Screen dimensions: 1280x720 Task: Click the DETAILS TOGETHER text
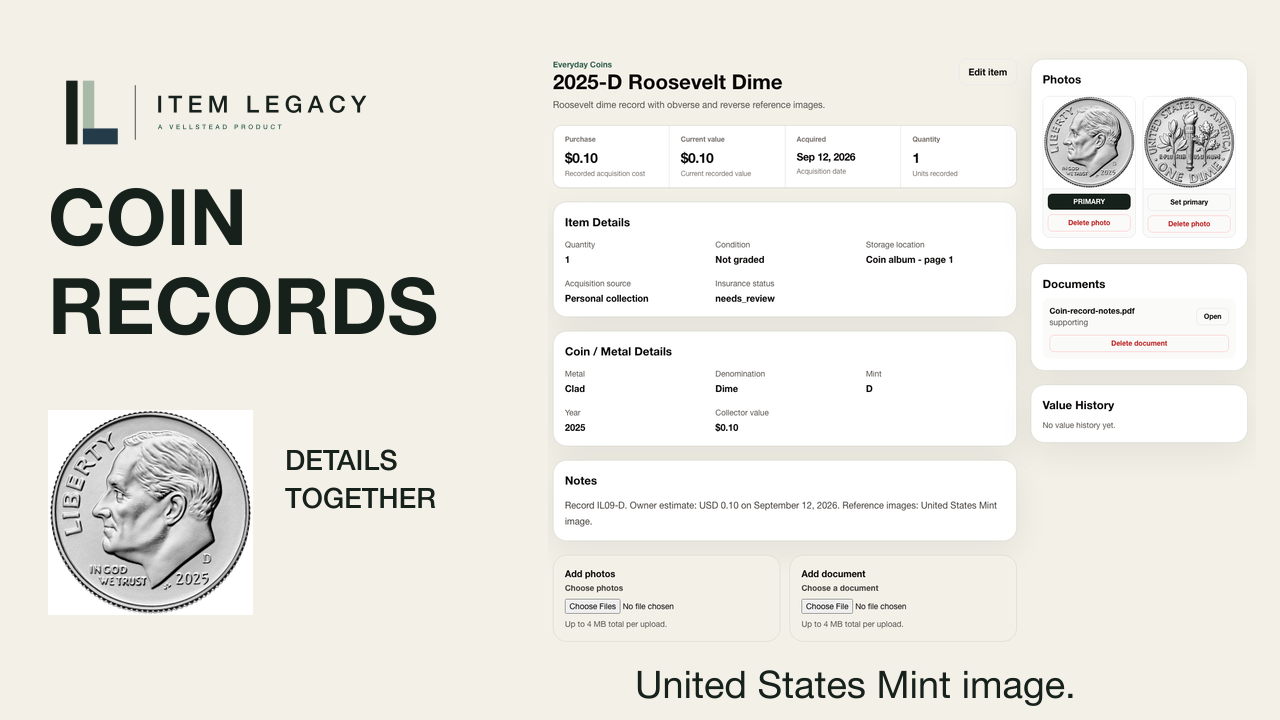pos(360,480)
